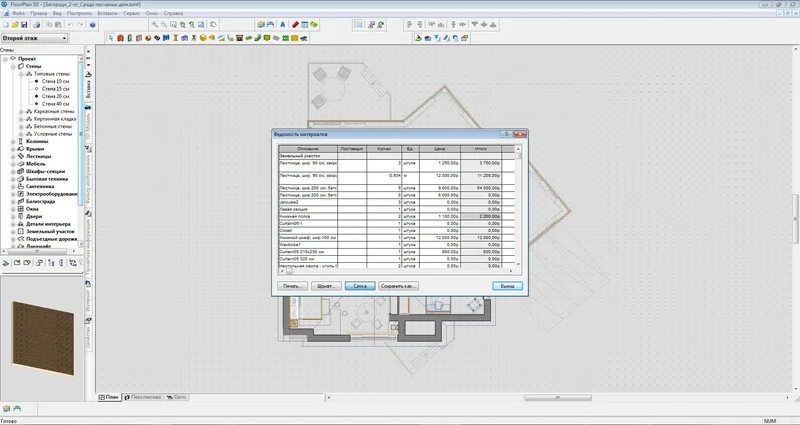Image resolution: width=800 pixels, height=425 pixels.
Task: Click the Итого column header
Action: (x=481, y=149)
